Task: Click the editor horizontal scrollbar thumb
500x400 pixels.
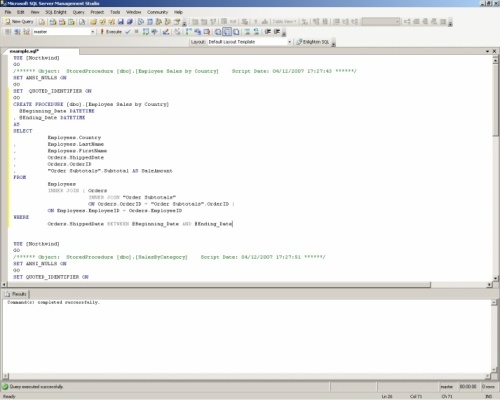Action: (x=219, y=285)
